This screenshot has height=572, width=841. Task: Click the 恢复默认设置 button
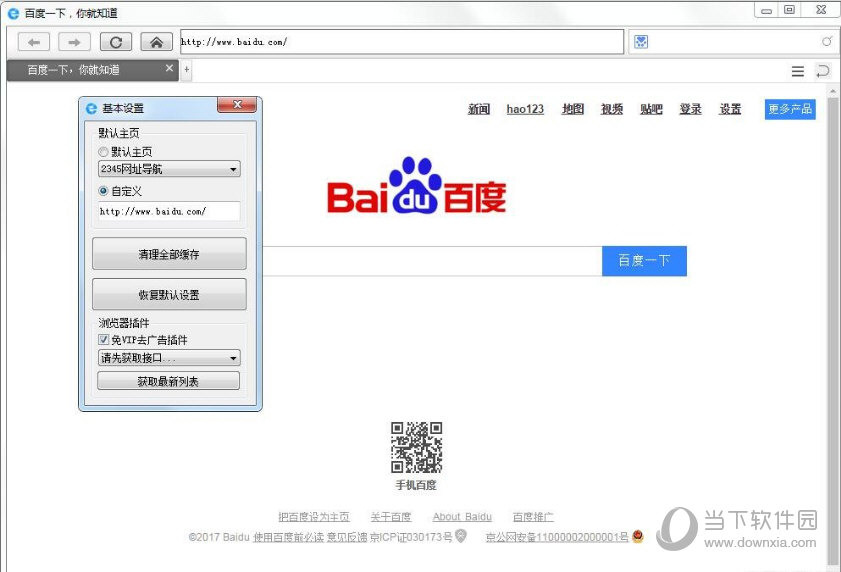[169, 294]
